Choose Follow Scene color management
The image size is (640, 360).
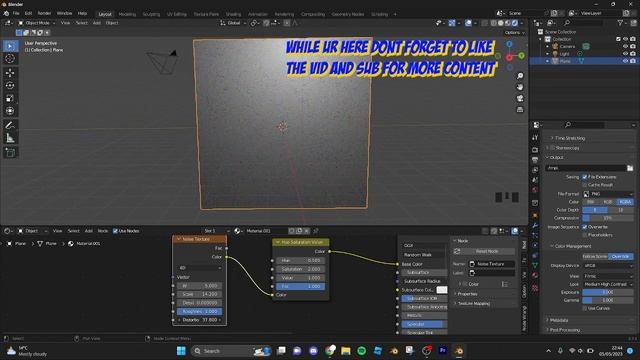tap(595, 257)
